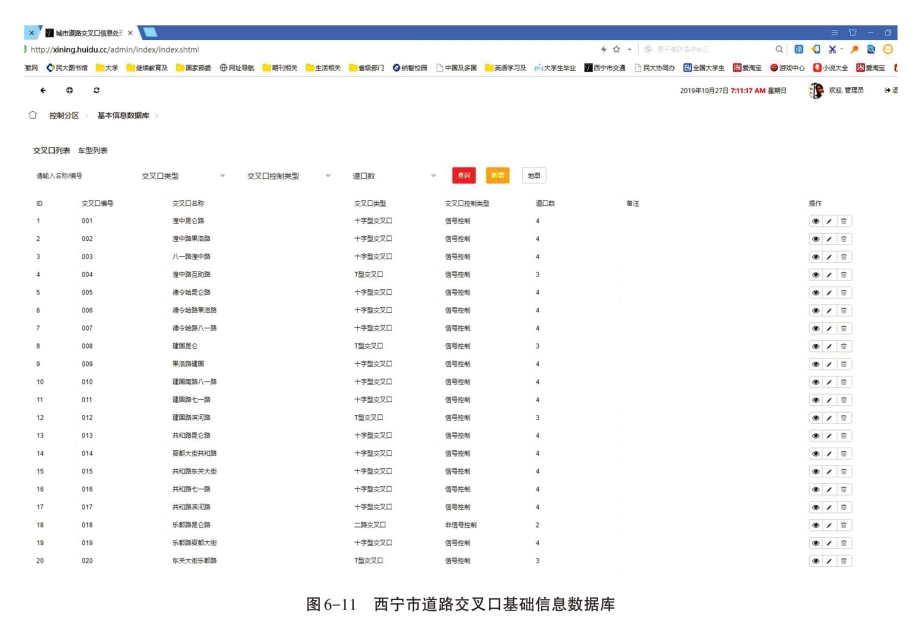
Task: Click the magnifier search icon in browser bar
Action: click(x=779, y=49)
